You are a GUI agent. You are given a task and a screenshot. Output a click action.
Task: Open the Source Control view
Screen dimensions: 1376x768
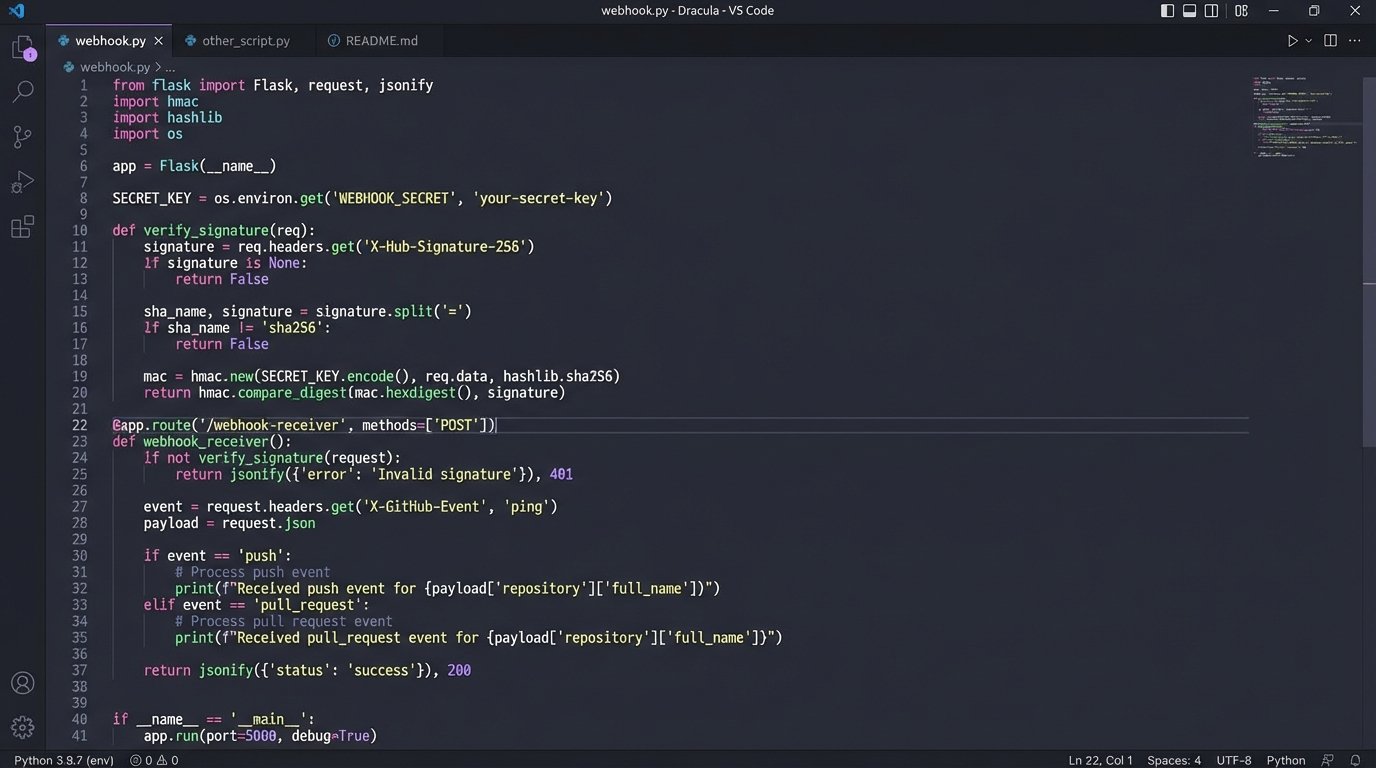point(22,137)
